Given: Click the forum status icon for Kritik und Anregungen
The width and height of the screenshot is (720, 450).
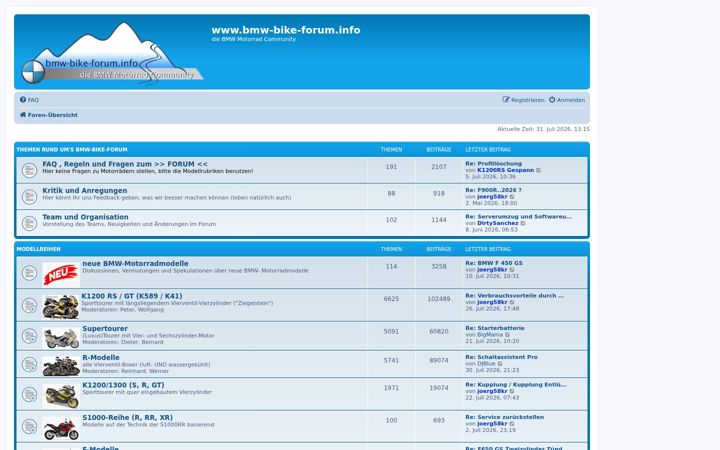Looking at the screenshot, I should (x=29, y=197).
